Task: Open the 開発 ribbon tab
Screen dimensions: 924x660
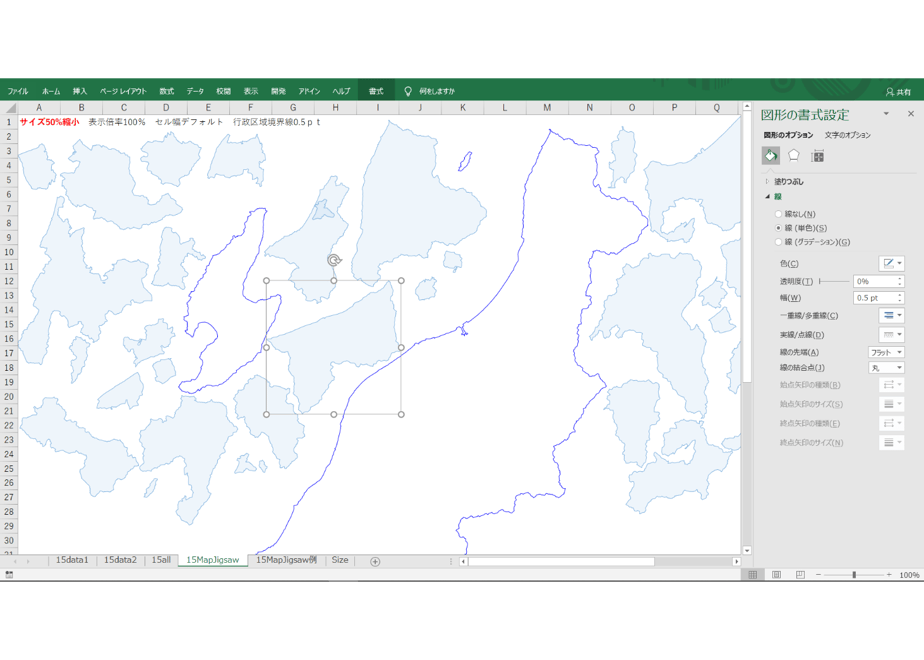Action: [278, 91]
